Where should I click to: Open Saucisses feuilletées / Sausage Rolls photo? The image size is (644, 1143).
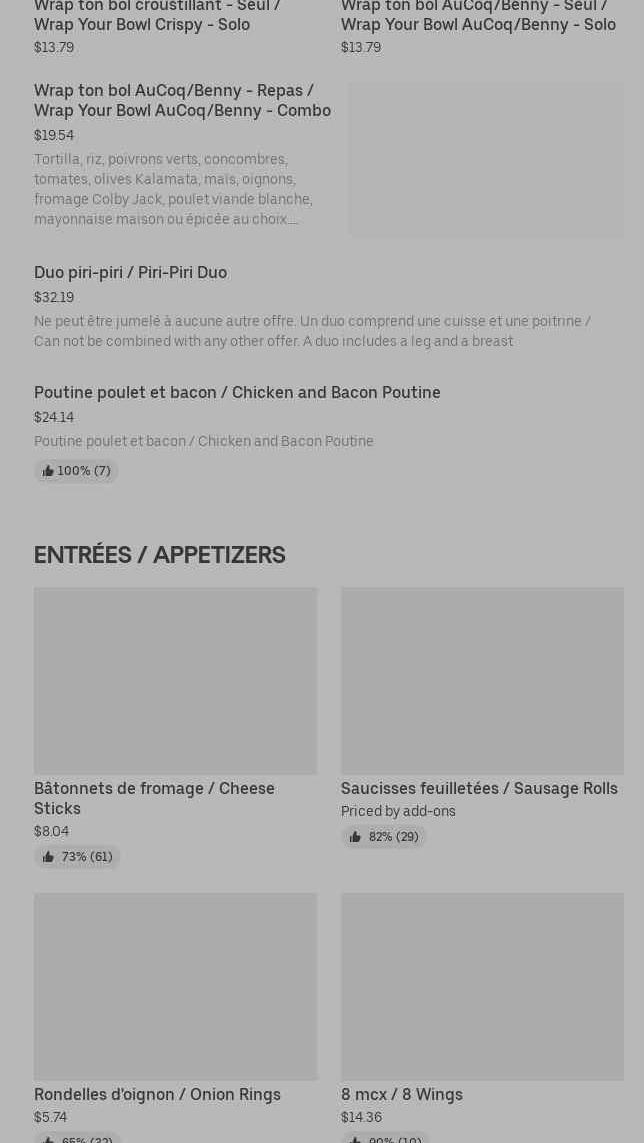pyautogui.click(x=482, y=680)
